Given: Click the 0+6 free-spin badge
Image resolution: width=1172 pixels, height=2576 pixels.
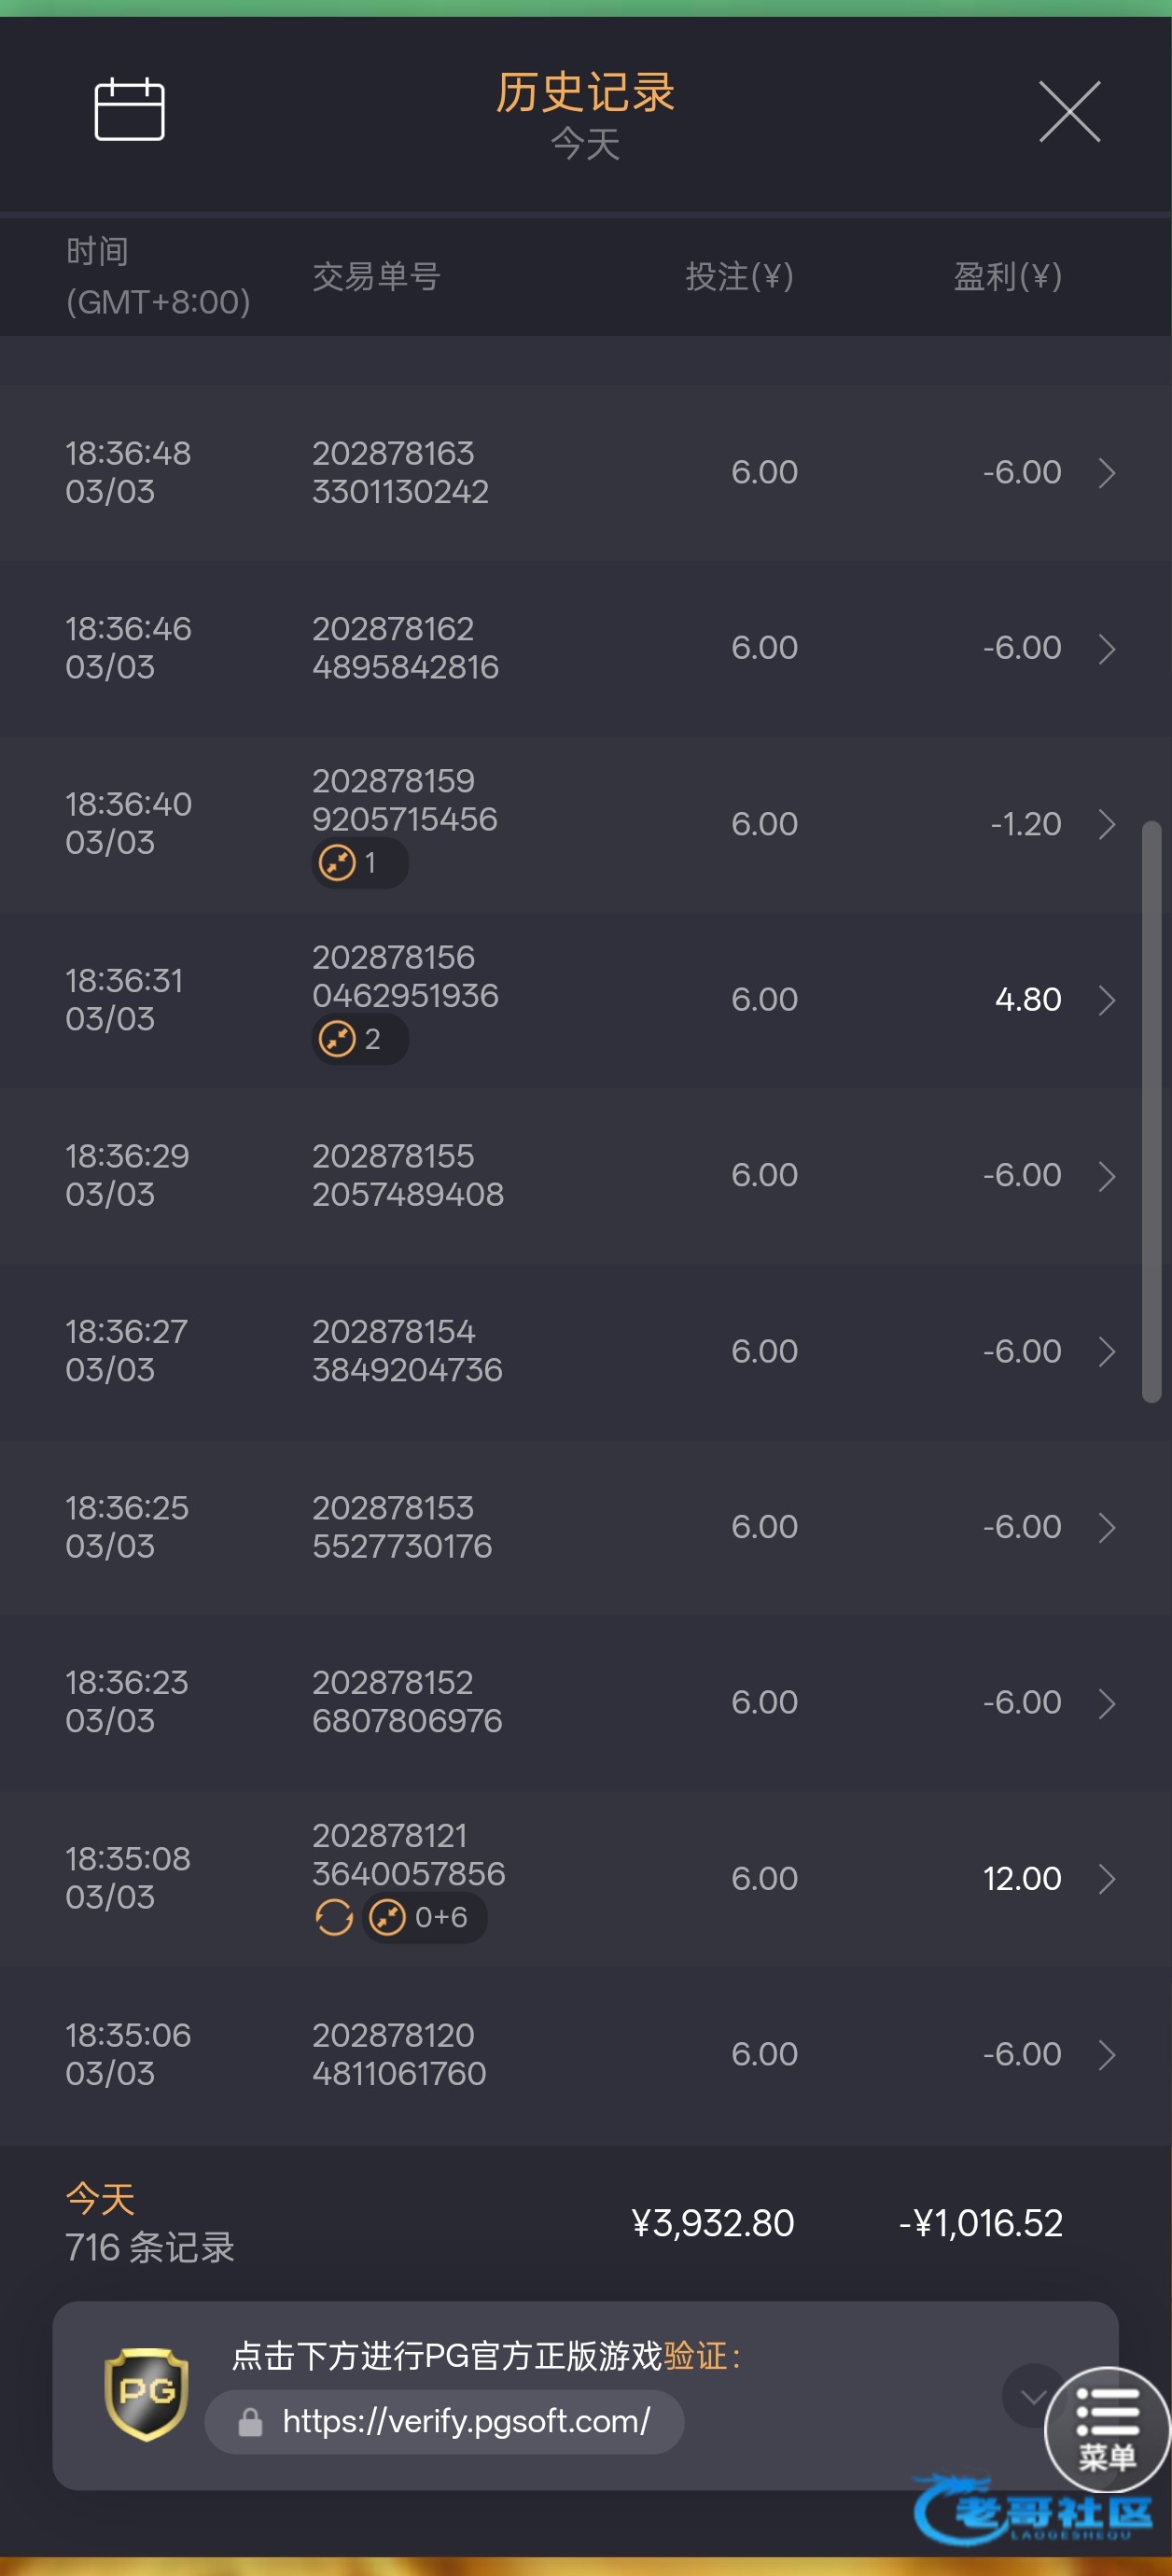Looking at the screenshot, I should coord(425,1917).
